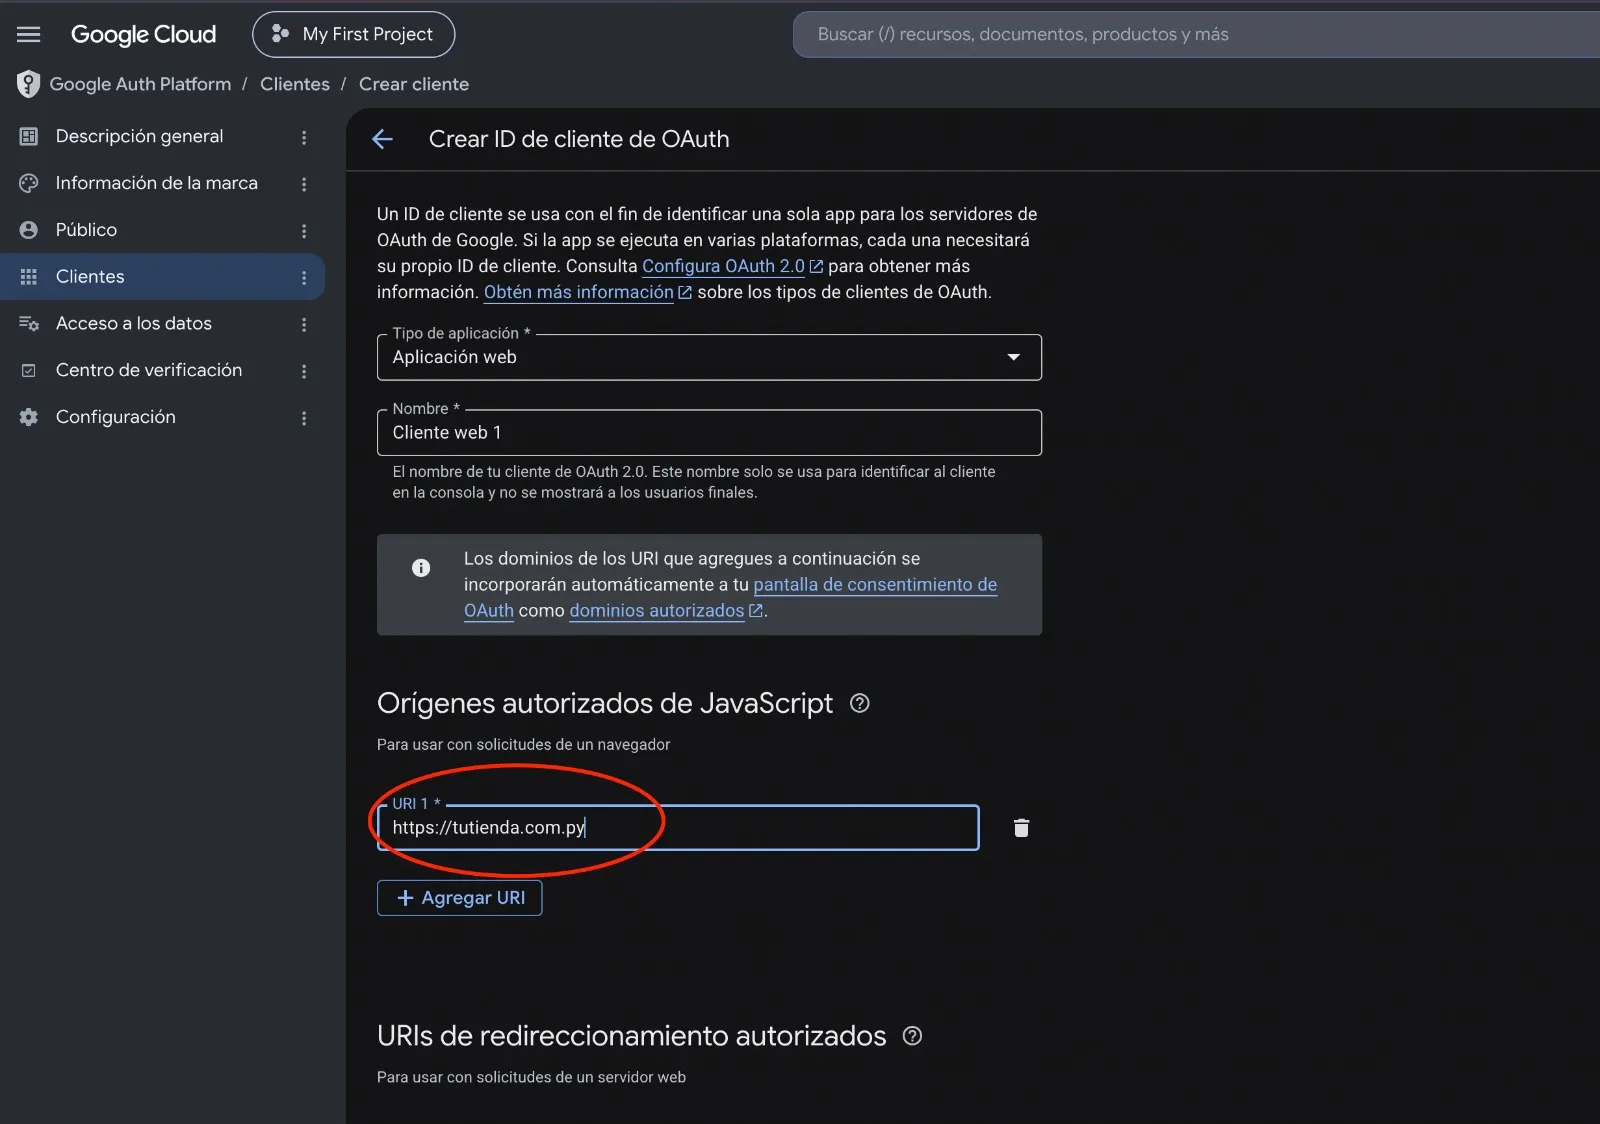
Task: Open help for Orígenes autorizados de JavaScript
Action: [859, 703]
